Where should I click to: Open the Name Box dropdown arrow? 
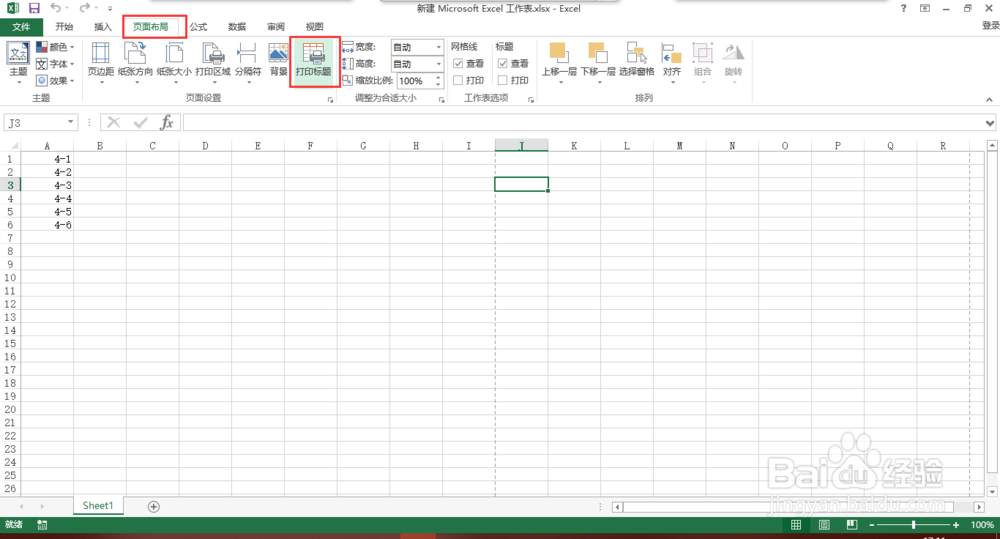pos(70,122)
